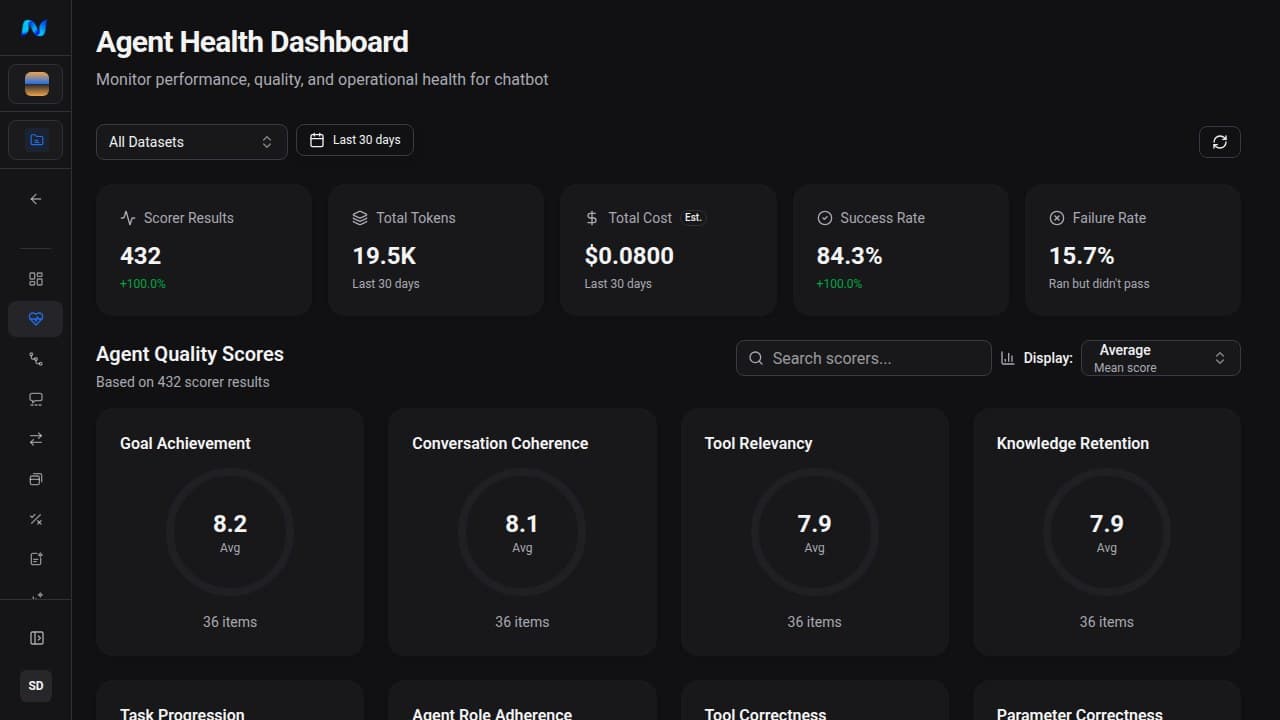
Task: Click the refresh button at top right
Action: pos(1220,142)
